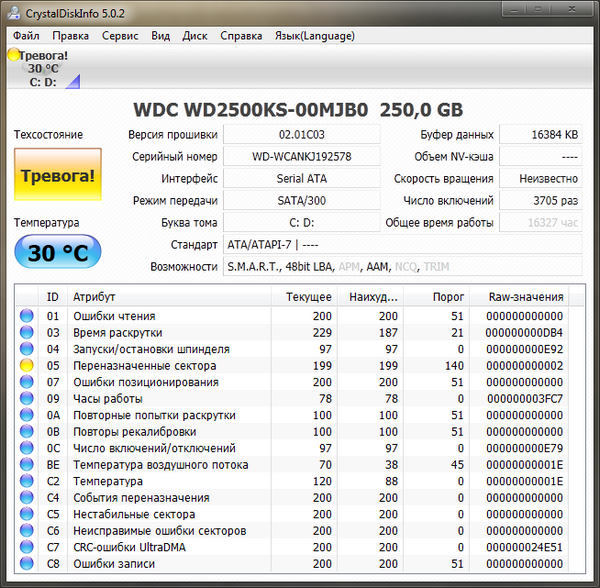600x588 pixels.
Task: Click the Буфер данных value 16384 KB
Action: [541, 135]
